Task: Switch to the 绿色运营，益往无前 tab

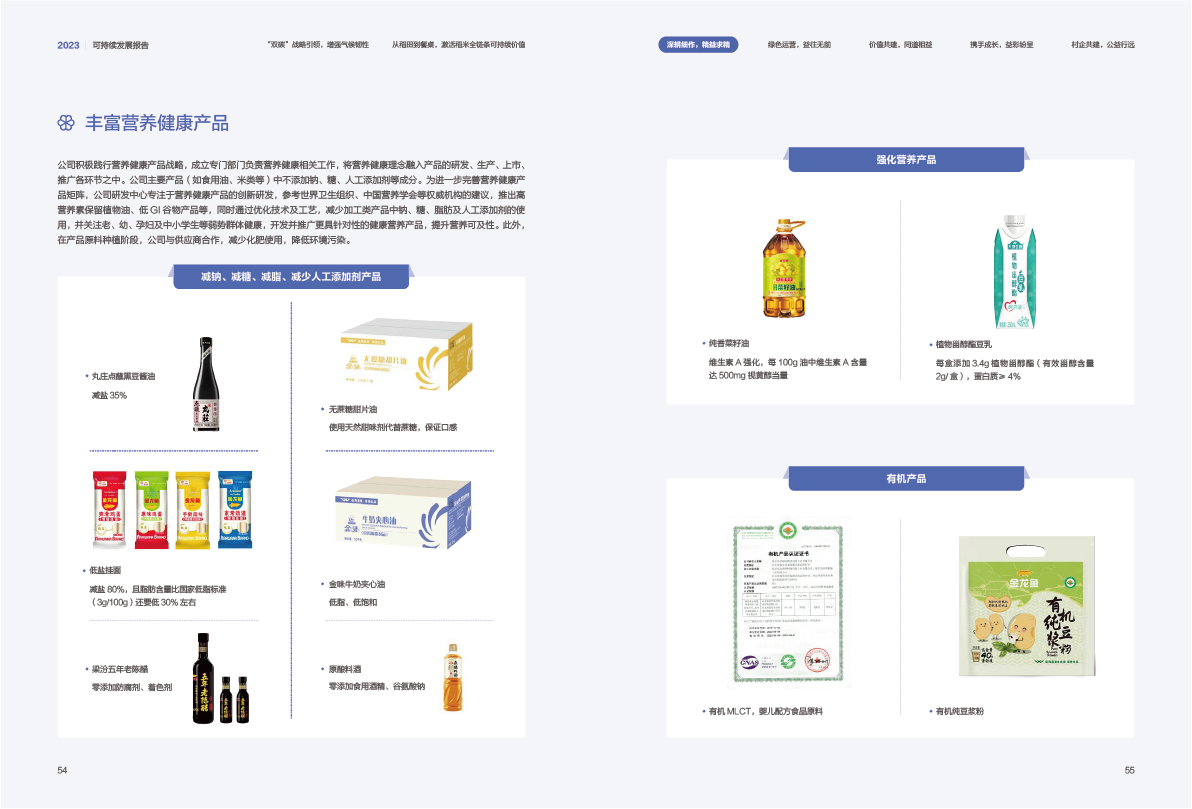Action: 799,45
